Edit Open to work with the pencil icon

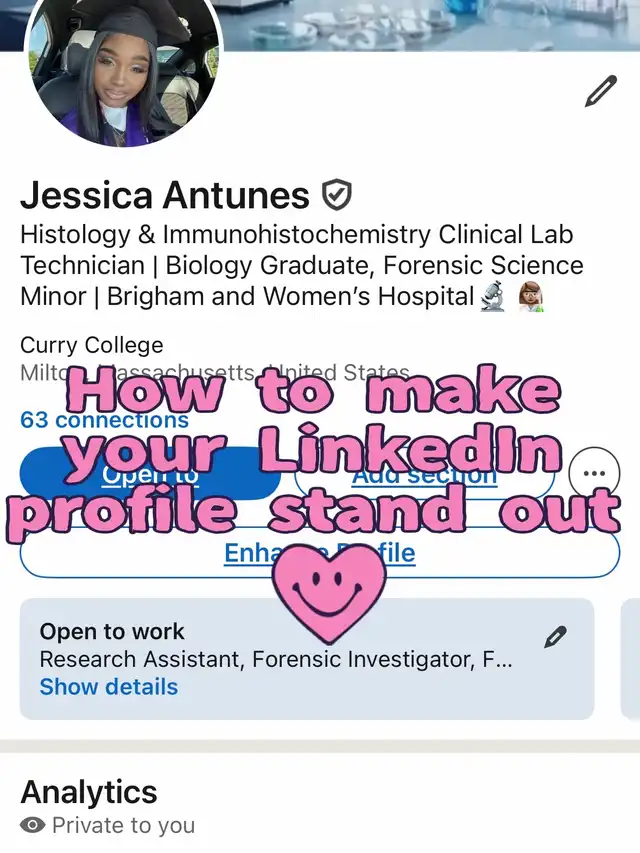click(556, 637)
